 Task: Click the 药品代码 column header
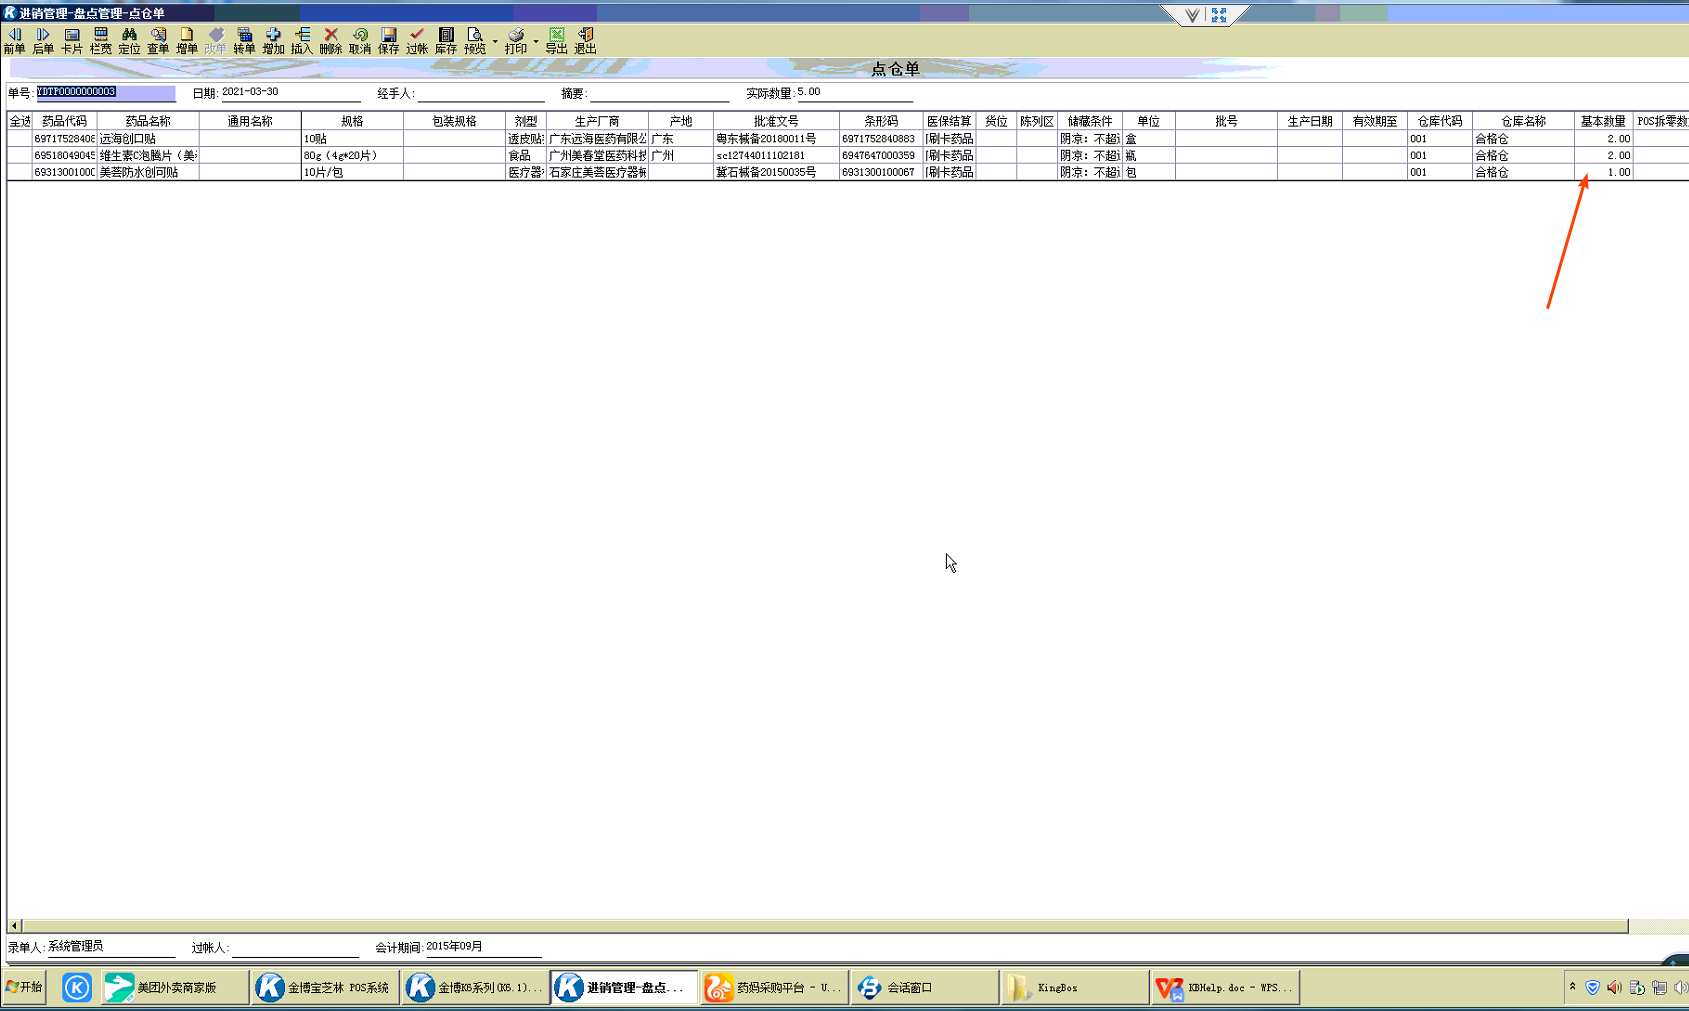point(64,121)
